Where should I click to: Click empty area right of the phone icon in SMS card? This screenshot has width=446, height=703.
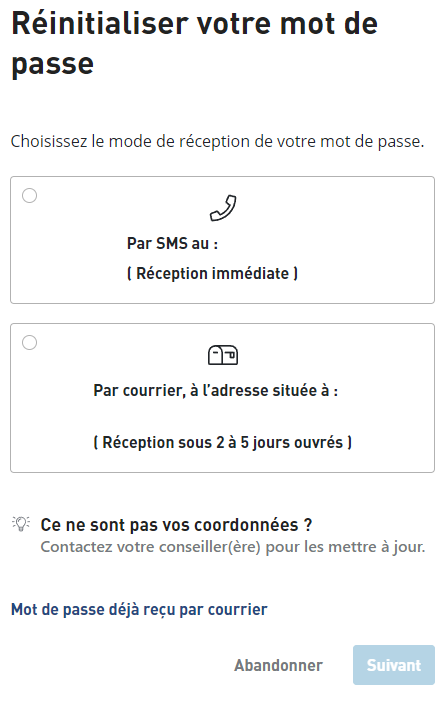click(332, 208)
